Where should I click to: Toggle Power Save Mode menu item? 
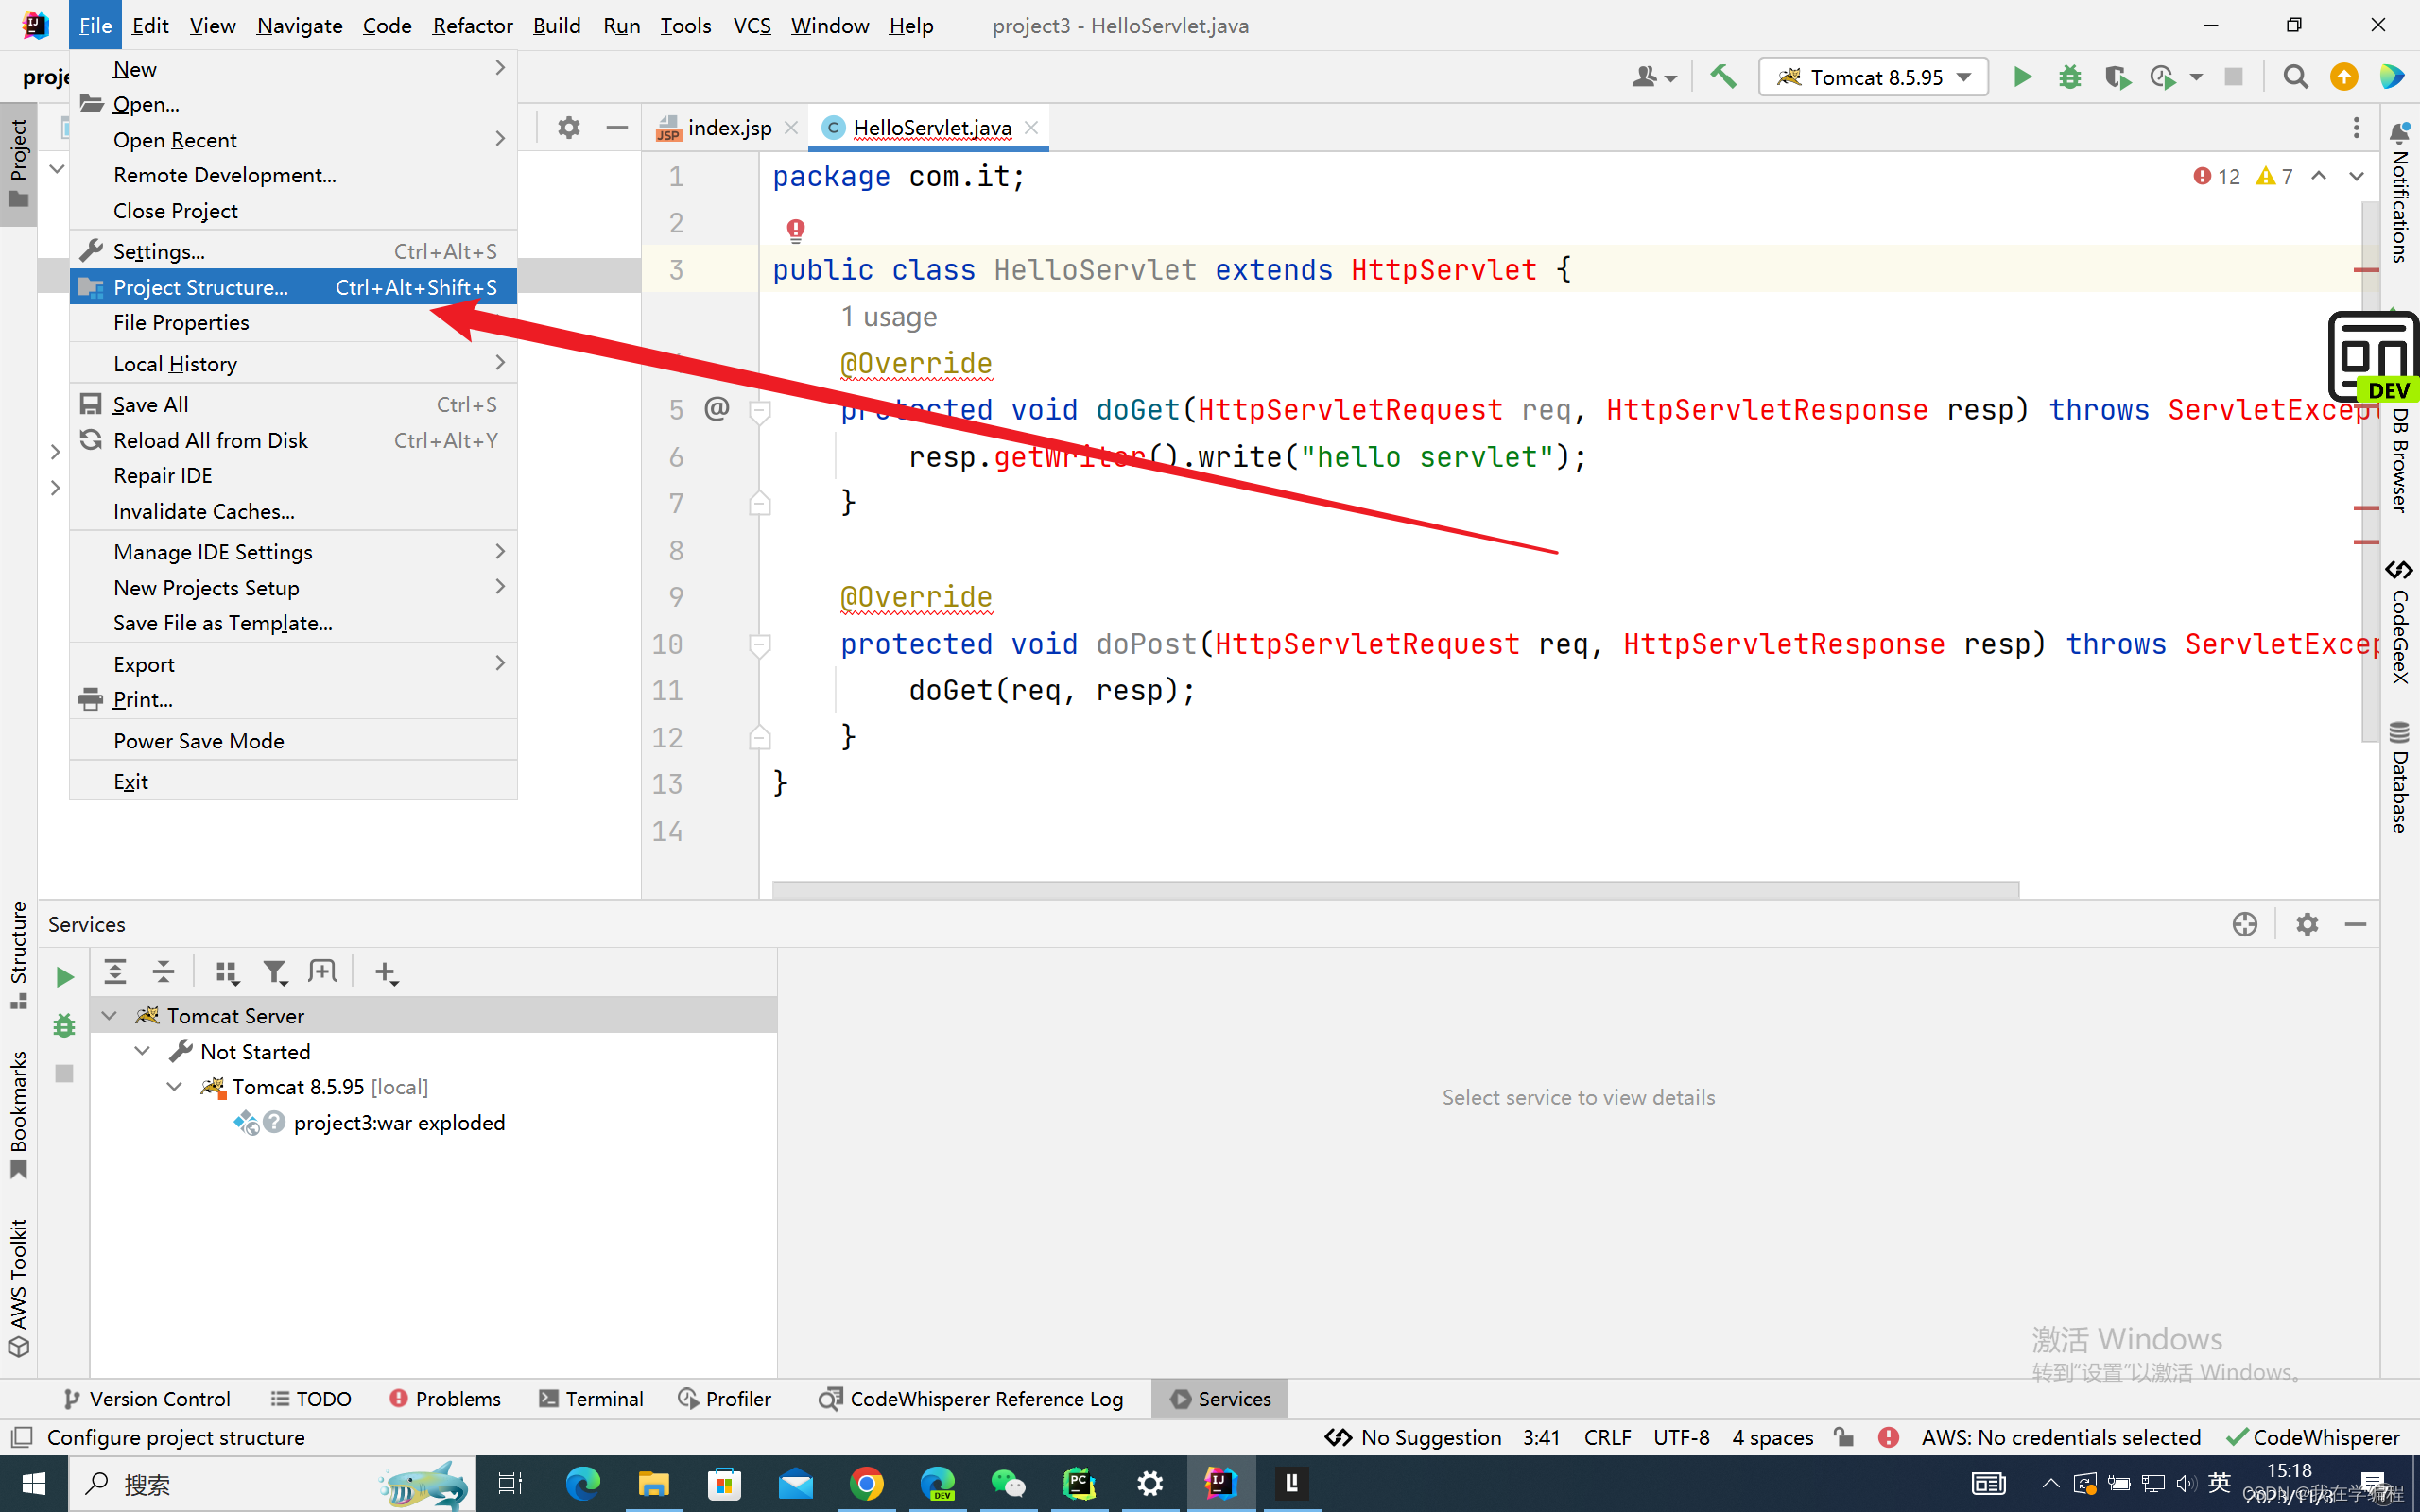pos(198,741)
